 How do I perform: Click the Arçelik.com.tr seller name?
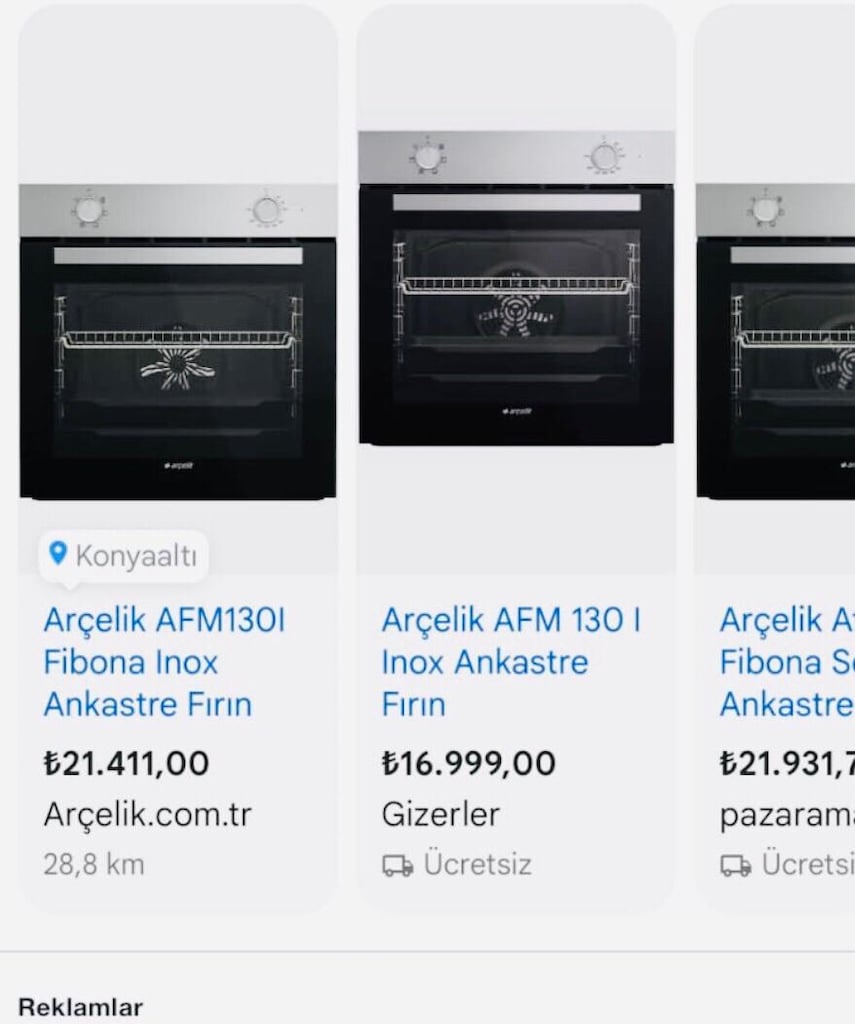[148, 814]
